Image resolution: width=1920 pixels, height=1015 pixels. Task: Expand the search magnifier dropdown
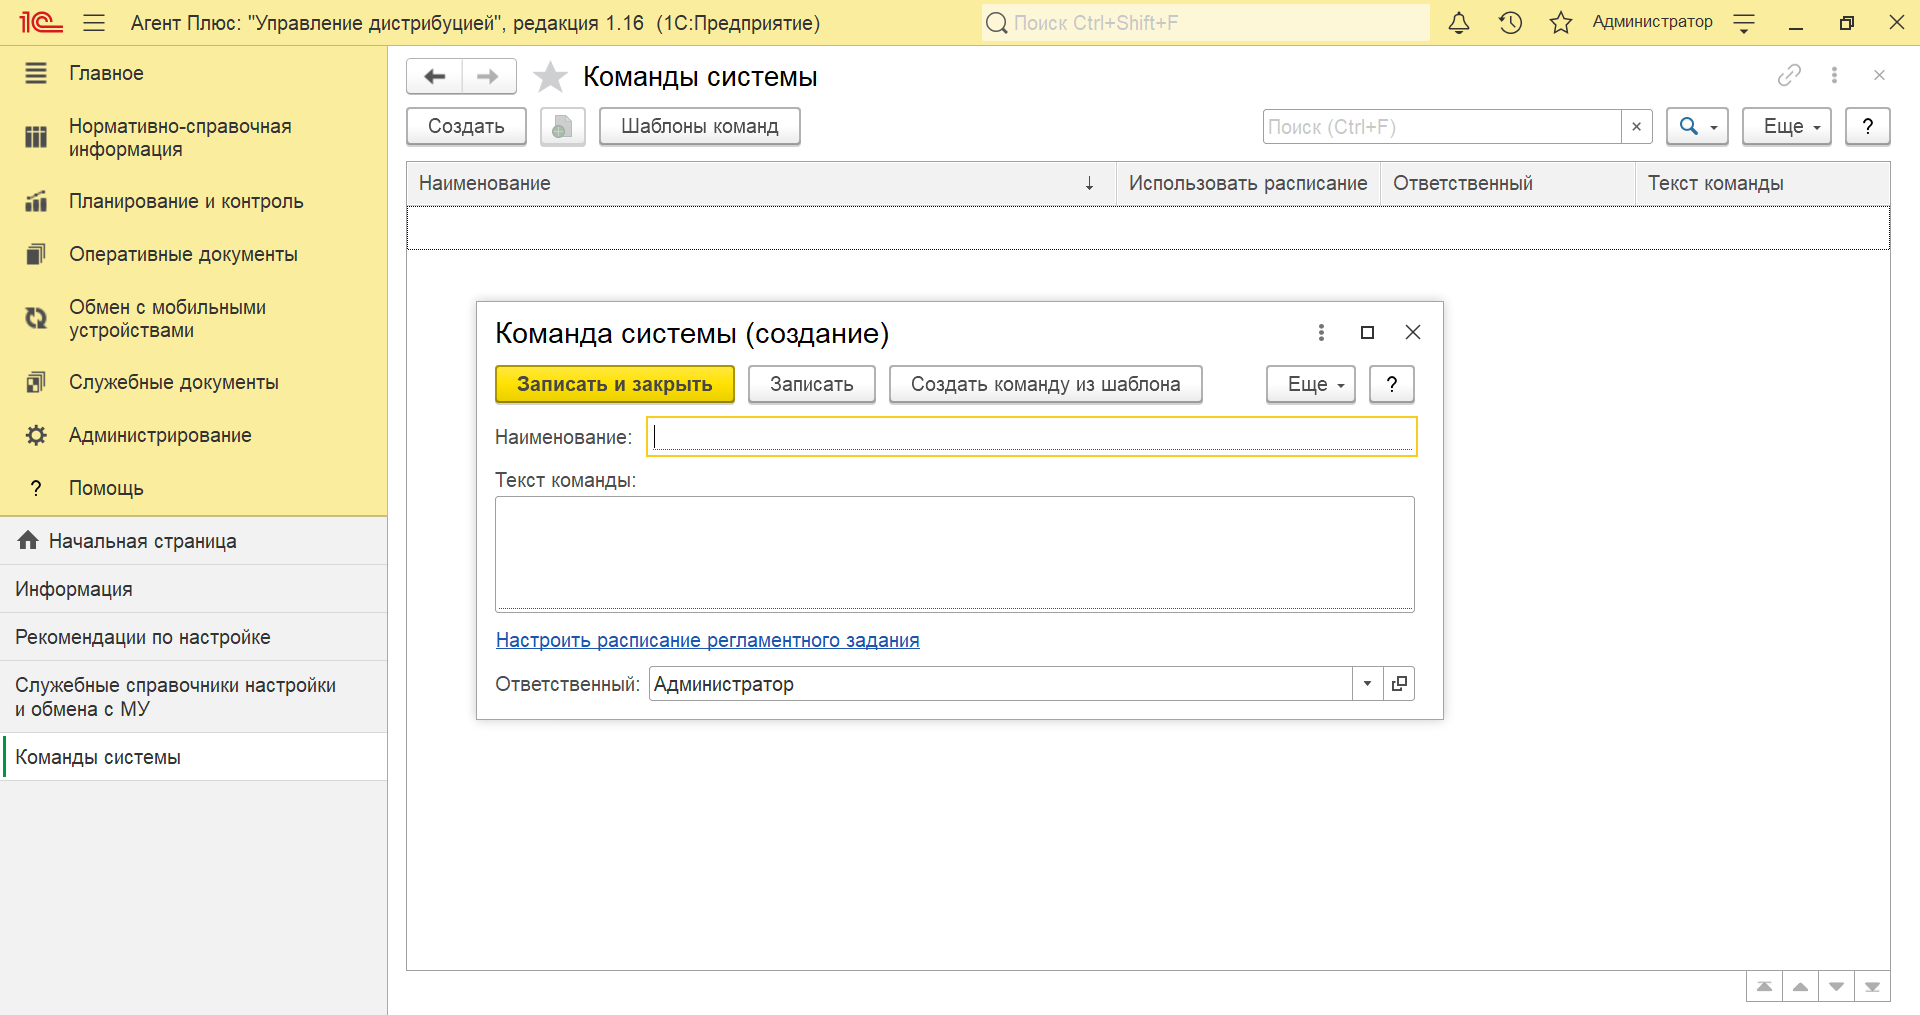1697,126
